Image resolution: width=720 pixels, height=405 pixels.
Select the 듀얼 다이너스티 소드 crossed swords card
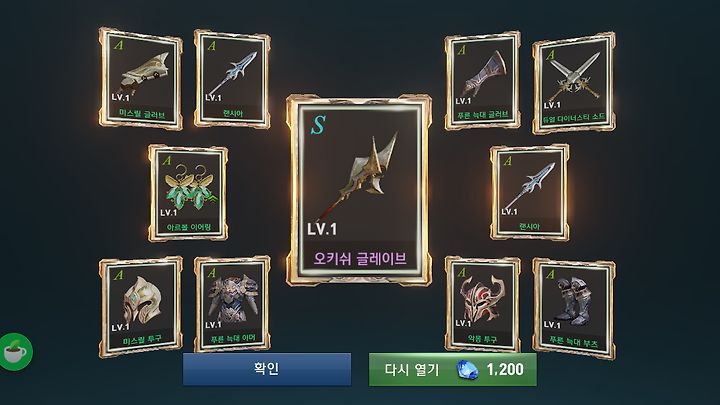point(574,83)
